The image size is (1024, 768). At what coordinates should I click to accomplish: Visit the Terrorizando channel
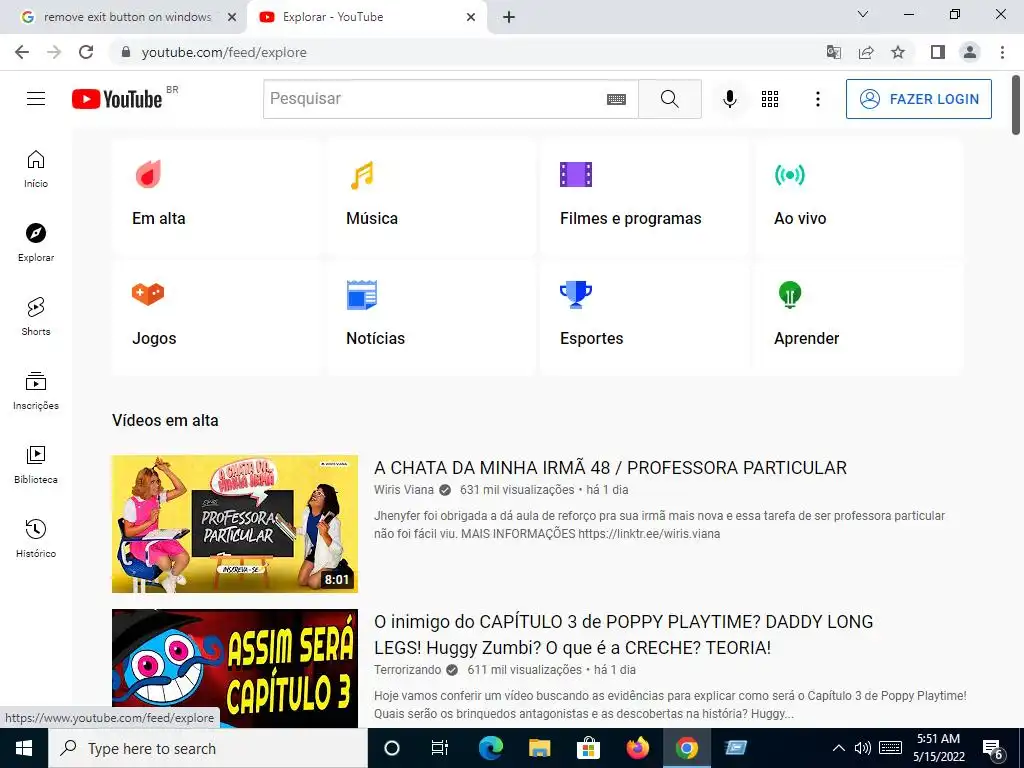408,670
